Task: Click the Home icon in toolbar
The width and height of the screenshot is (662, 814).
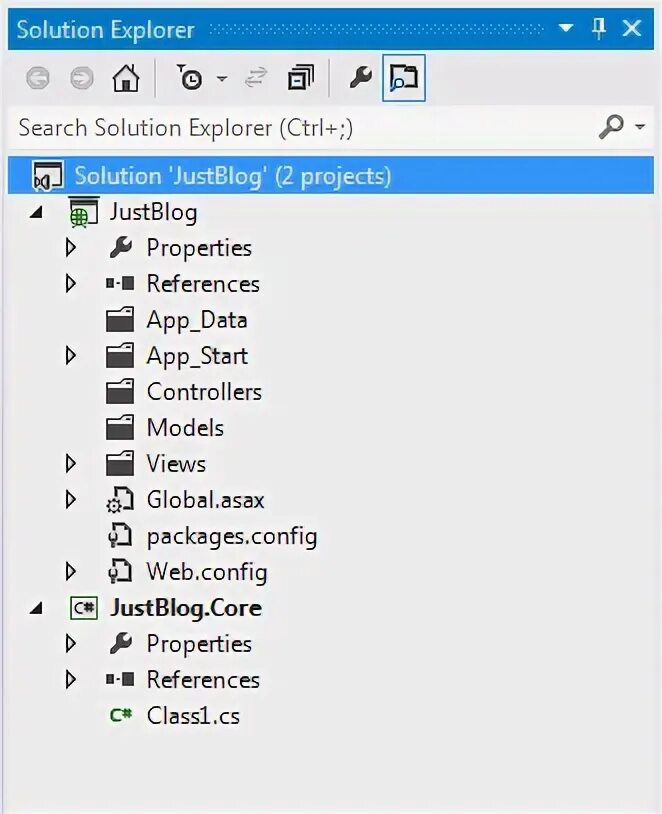Action: coord(125,79)
